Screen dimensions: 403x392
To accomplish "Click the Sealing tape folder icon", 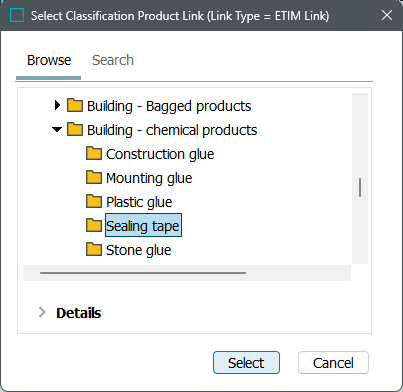I will (x=94, y=226).
